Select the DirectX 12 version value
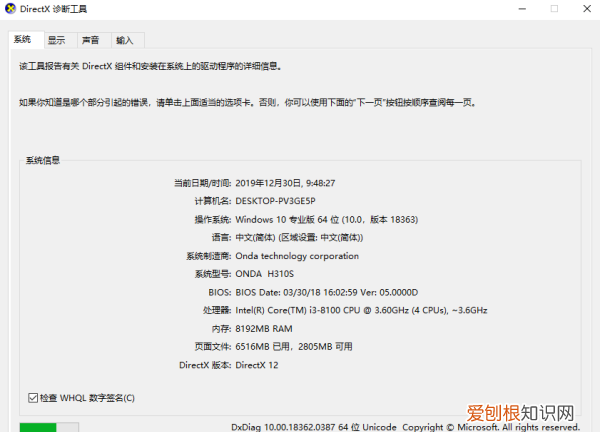This screenshot has height=432, width=600. click(257, 365)
